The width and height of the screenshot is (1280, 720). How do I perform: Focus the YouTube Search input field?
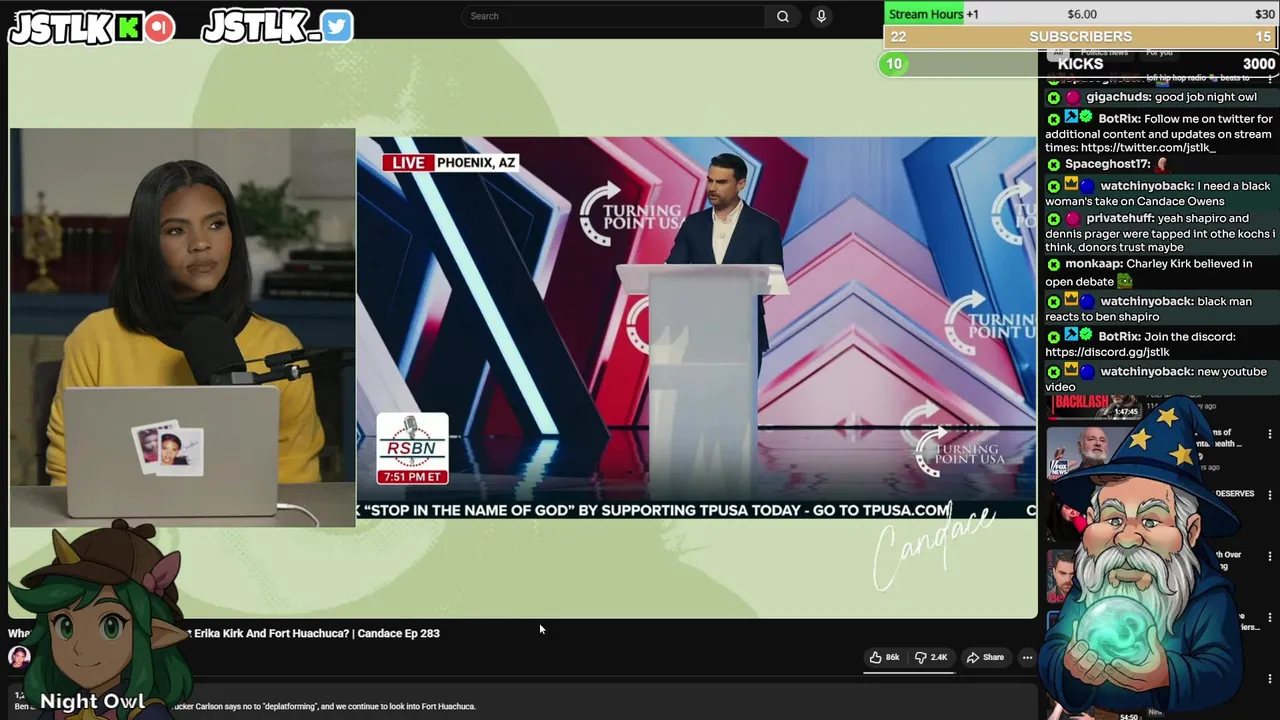click(615, 16)
